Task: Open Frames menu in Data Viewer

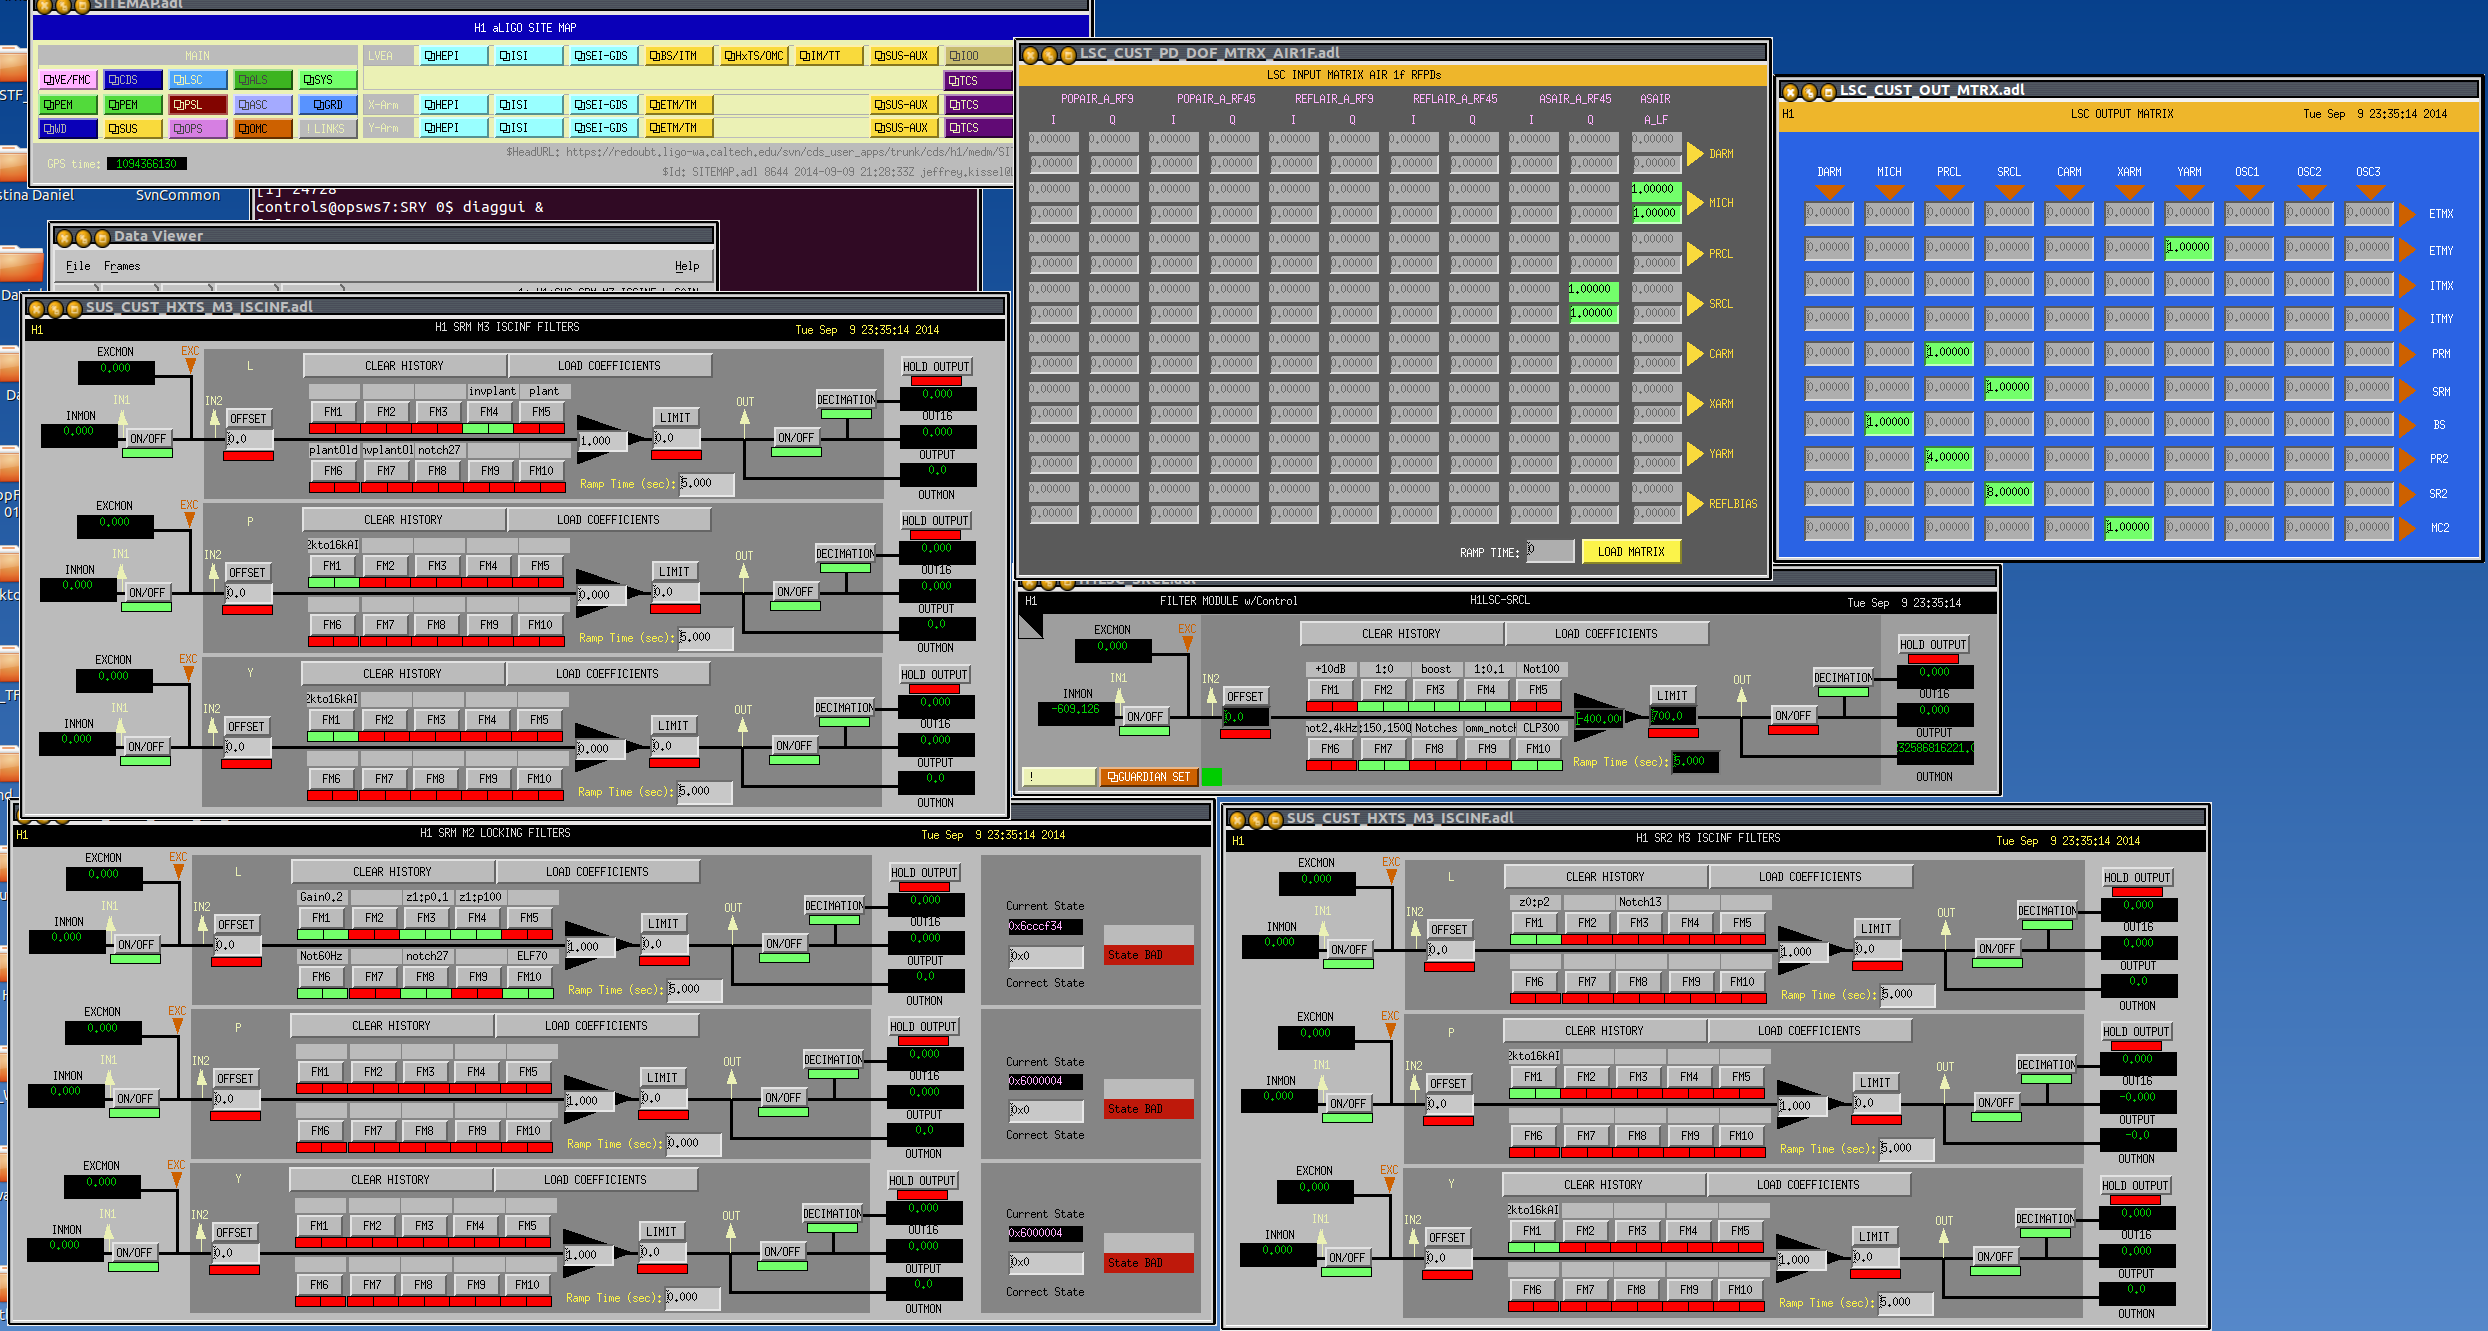Action: (122, 266)
